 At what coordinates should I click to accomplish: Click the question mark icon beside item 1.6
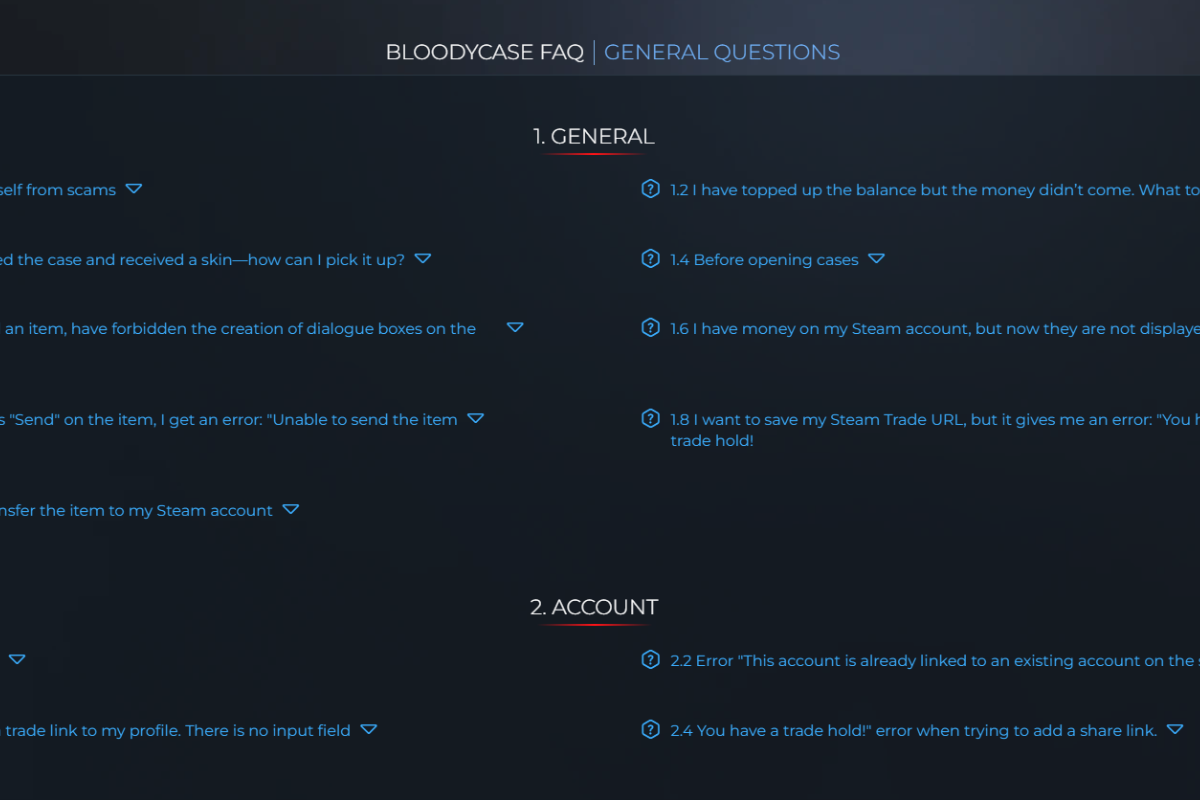click(x=650, y=327)
